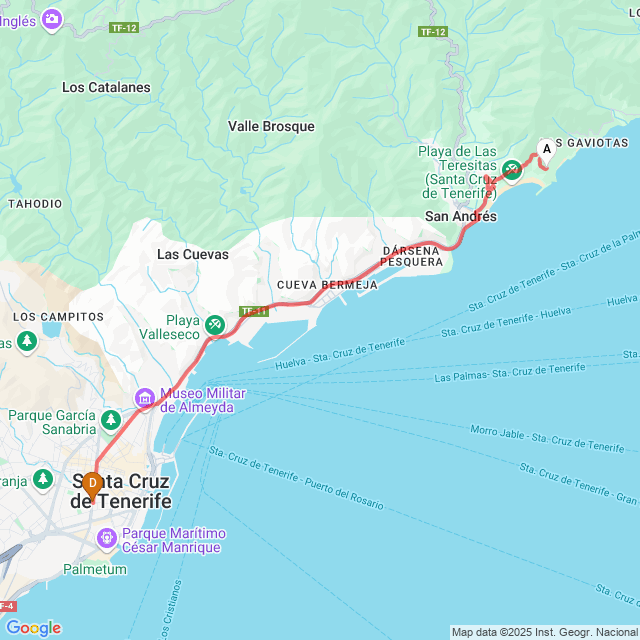Open the Parque García Sanabria tree icon
The width and height of the screenshot is (640, 640).
point(111,420)
